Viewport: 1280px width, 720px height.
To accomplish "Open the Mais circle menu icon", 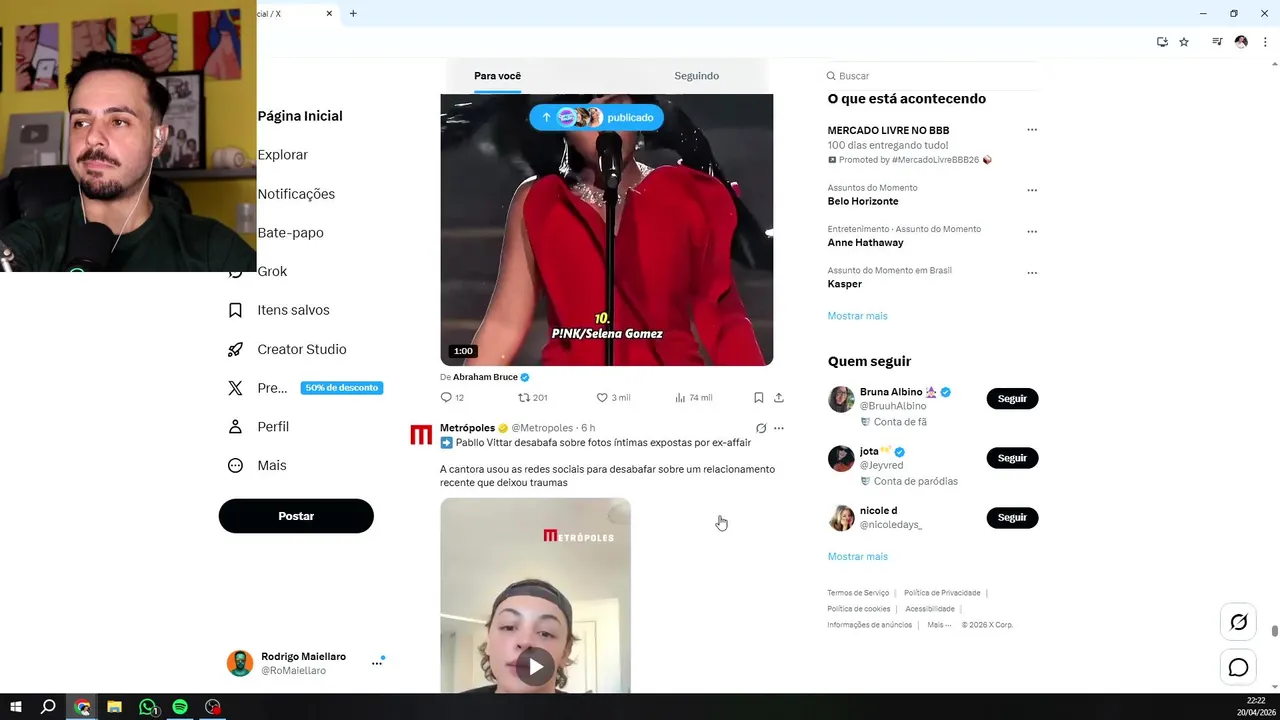I will [235, 465].
